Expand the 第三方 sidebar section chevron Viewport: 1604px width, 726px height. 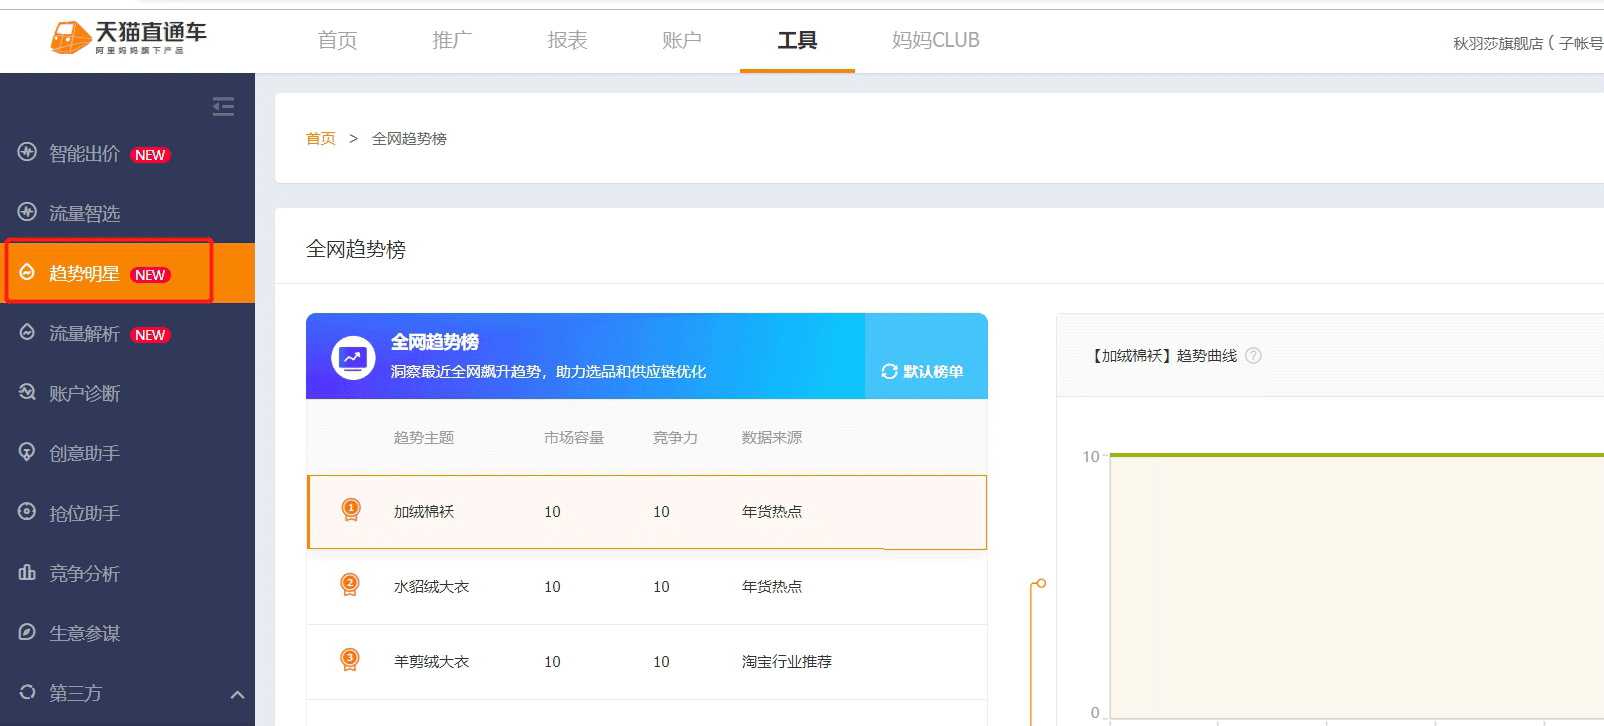pos(237,694)
